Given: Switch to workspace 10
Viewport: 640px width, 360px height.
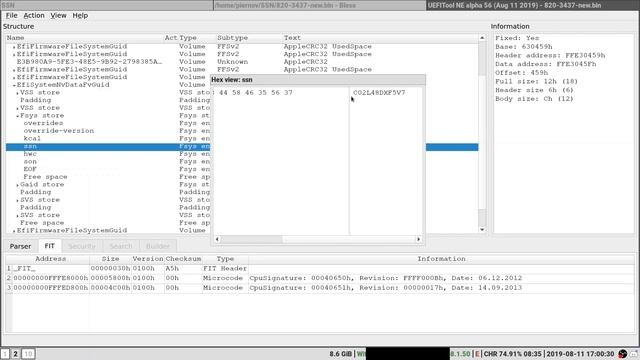Looking at the screenshot, I should [28, 353].
